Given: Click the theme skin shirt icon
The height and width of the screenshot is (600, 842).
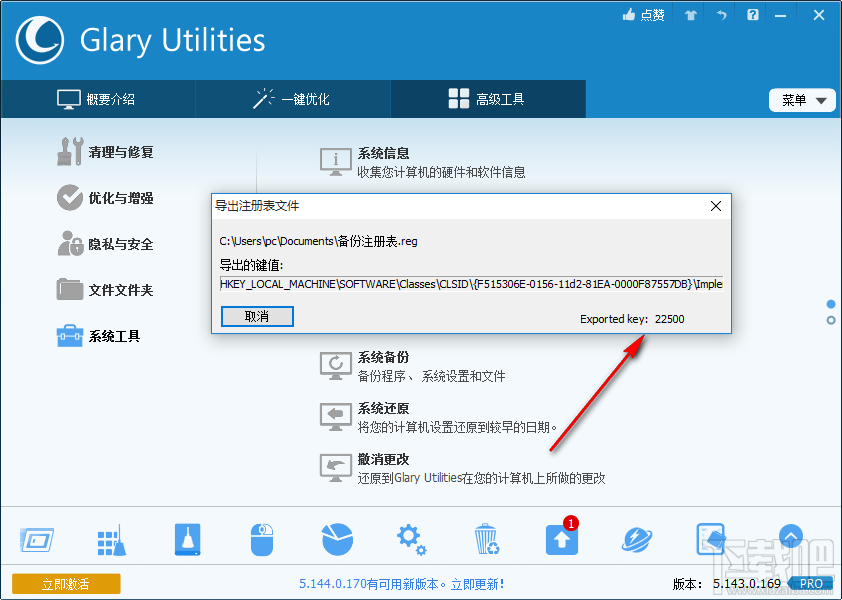Looking at the screenshot, I should click(690, 15).
